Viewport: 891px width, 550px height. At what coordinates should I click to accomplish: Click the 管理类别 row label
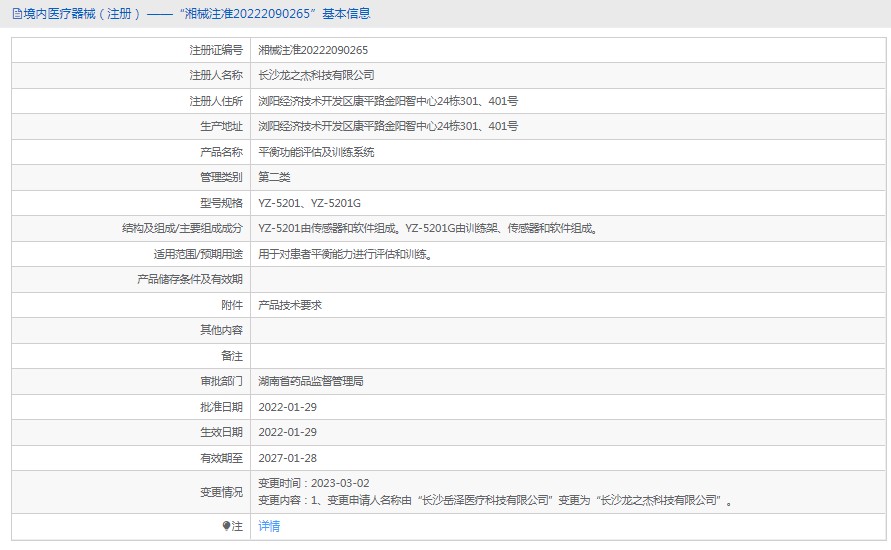pyautogui.click(x=221, y=177)
